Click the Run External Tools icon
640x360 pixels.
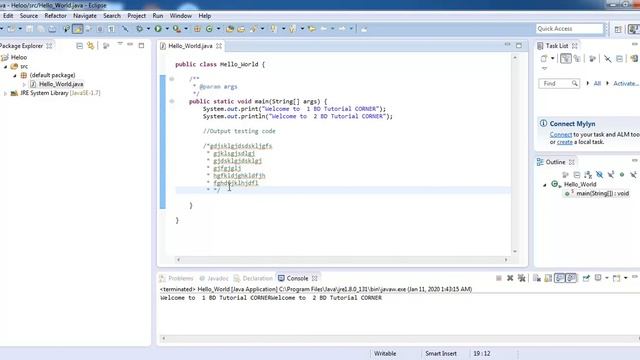point(177,29)
